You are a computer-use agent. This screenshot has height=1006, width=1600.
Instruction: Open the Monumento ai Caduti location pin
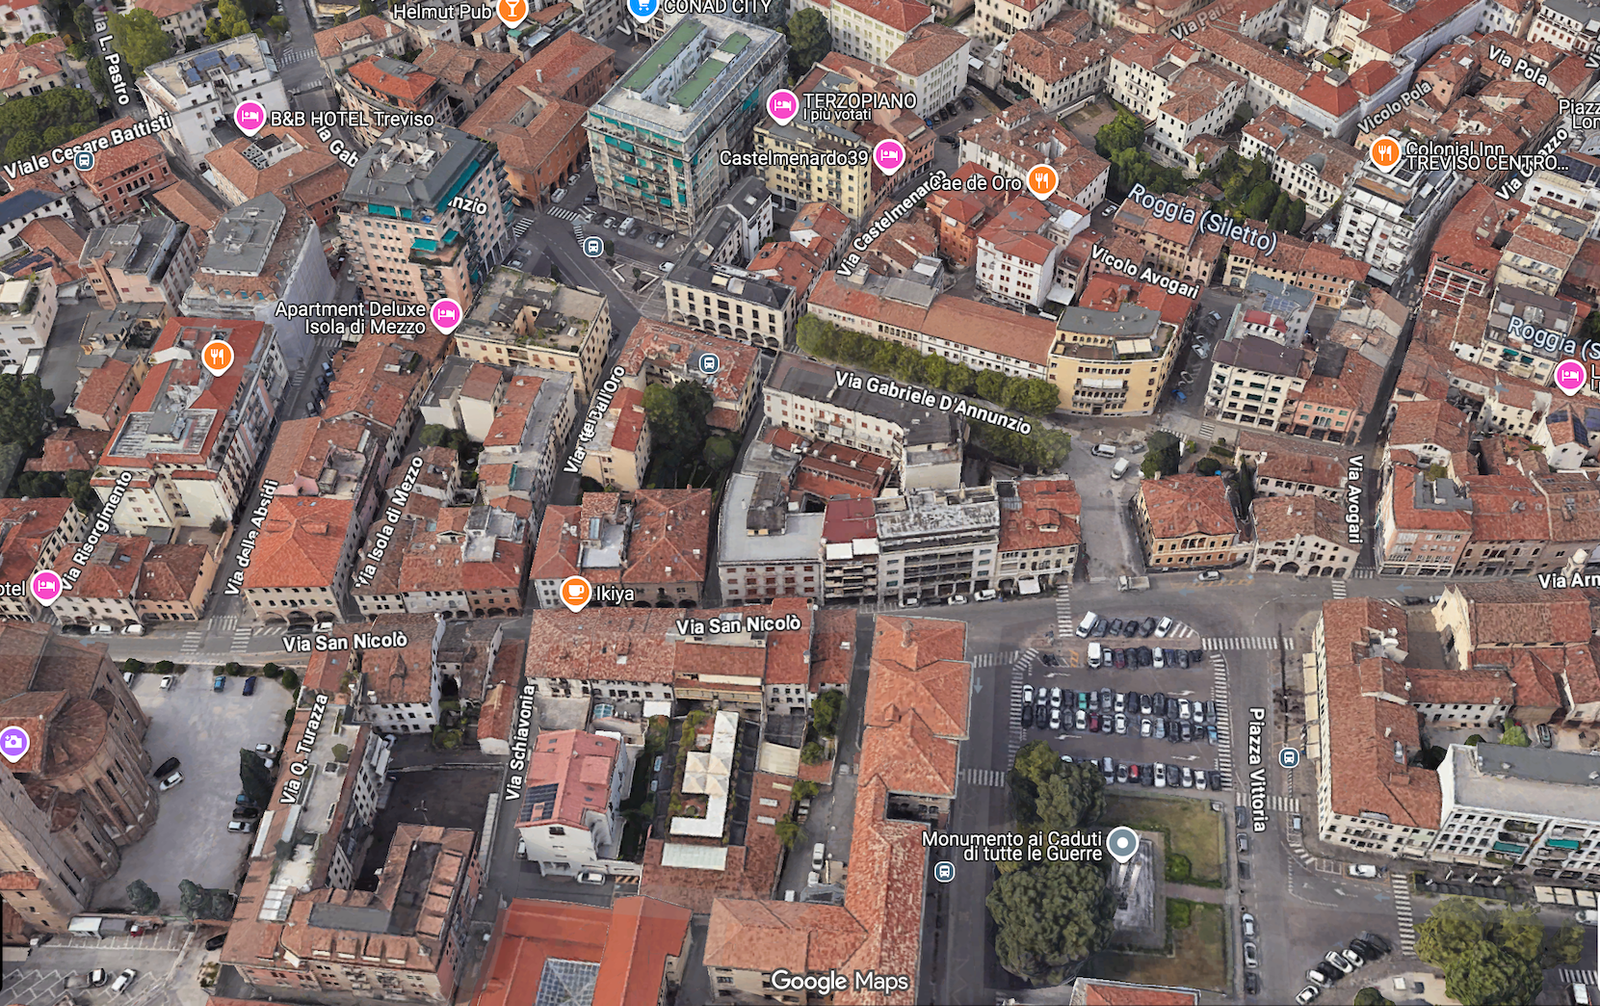pos(1123,843)
